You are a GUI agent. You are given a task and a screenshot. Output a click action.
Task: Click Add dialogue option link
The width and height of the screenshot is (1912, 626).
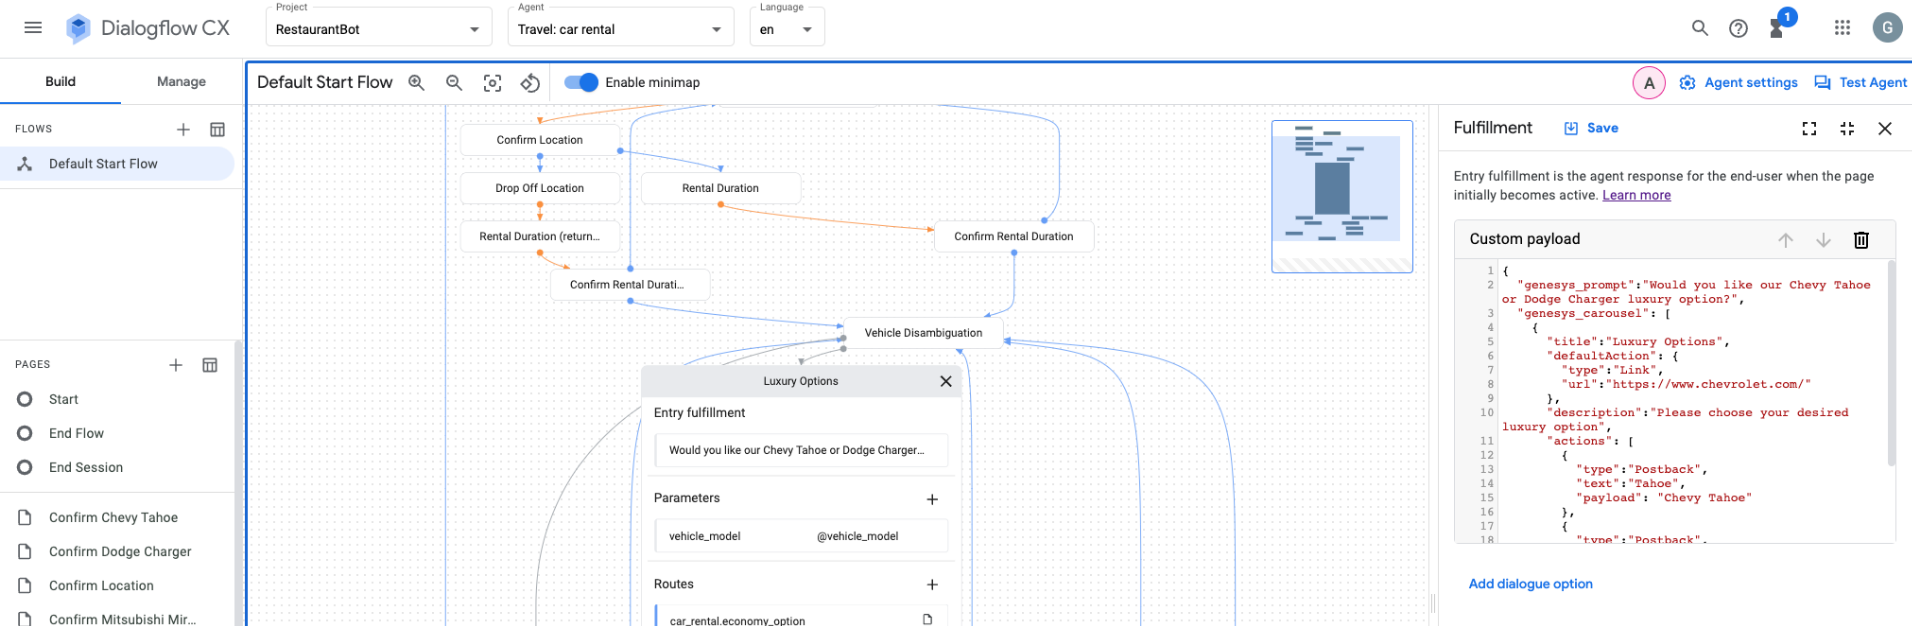1530,584
